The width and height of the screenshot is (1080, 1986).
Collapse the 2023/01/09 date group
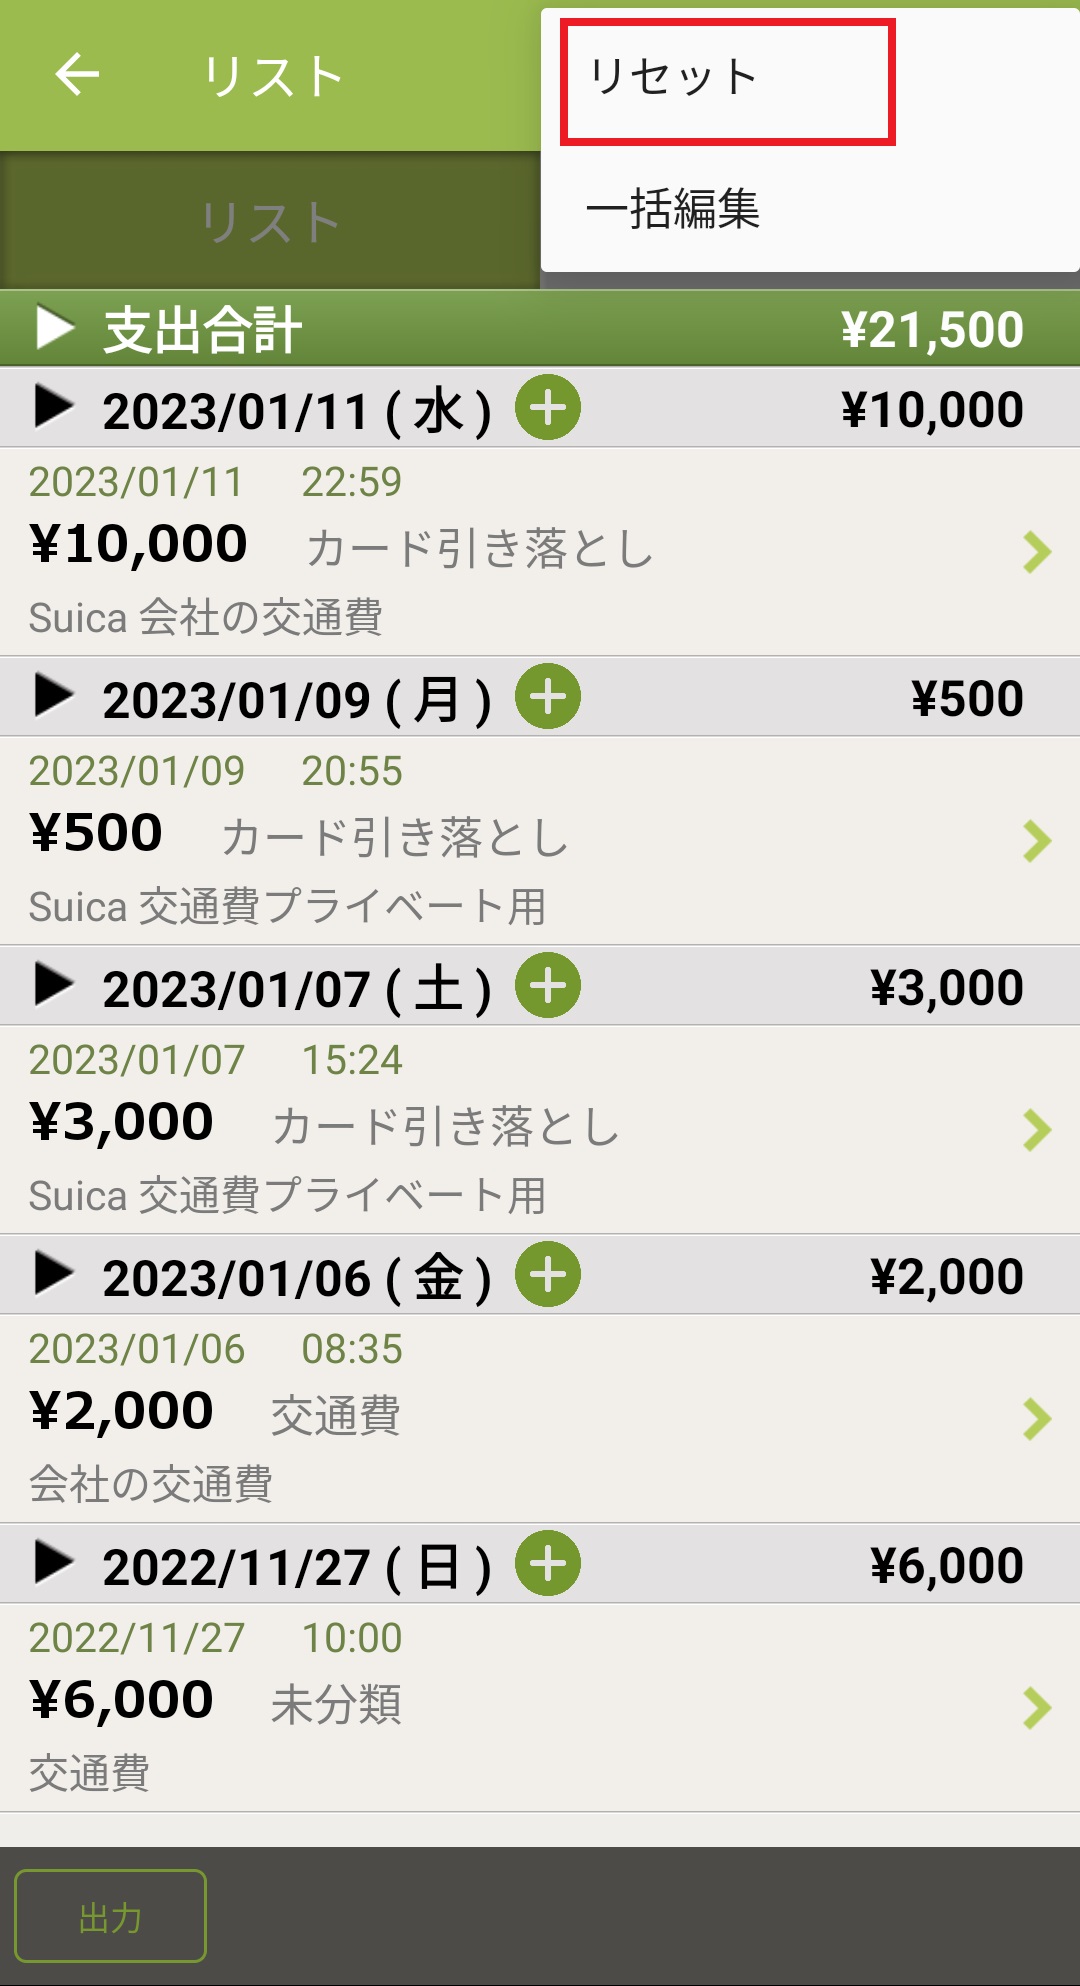[54, 697]
